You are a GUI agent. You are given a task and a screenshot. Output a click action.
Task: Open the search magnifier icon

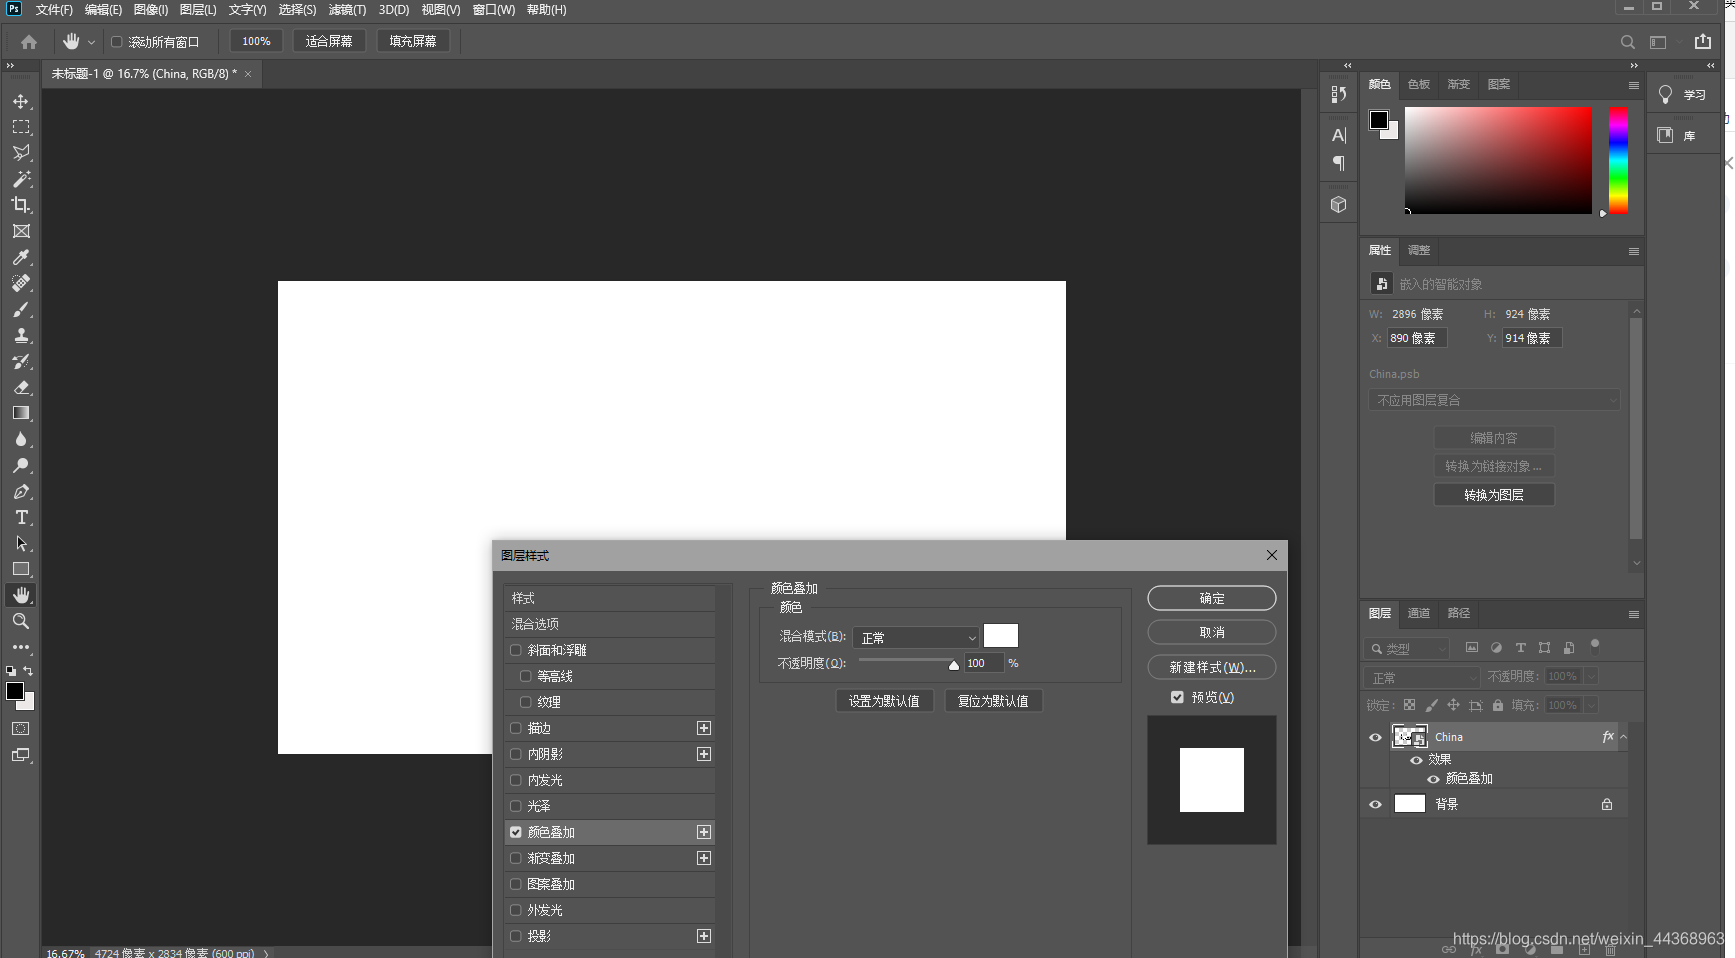click(1627, 42)
